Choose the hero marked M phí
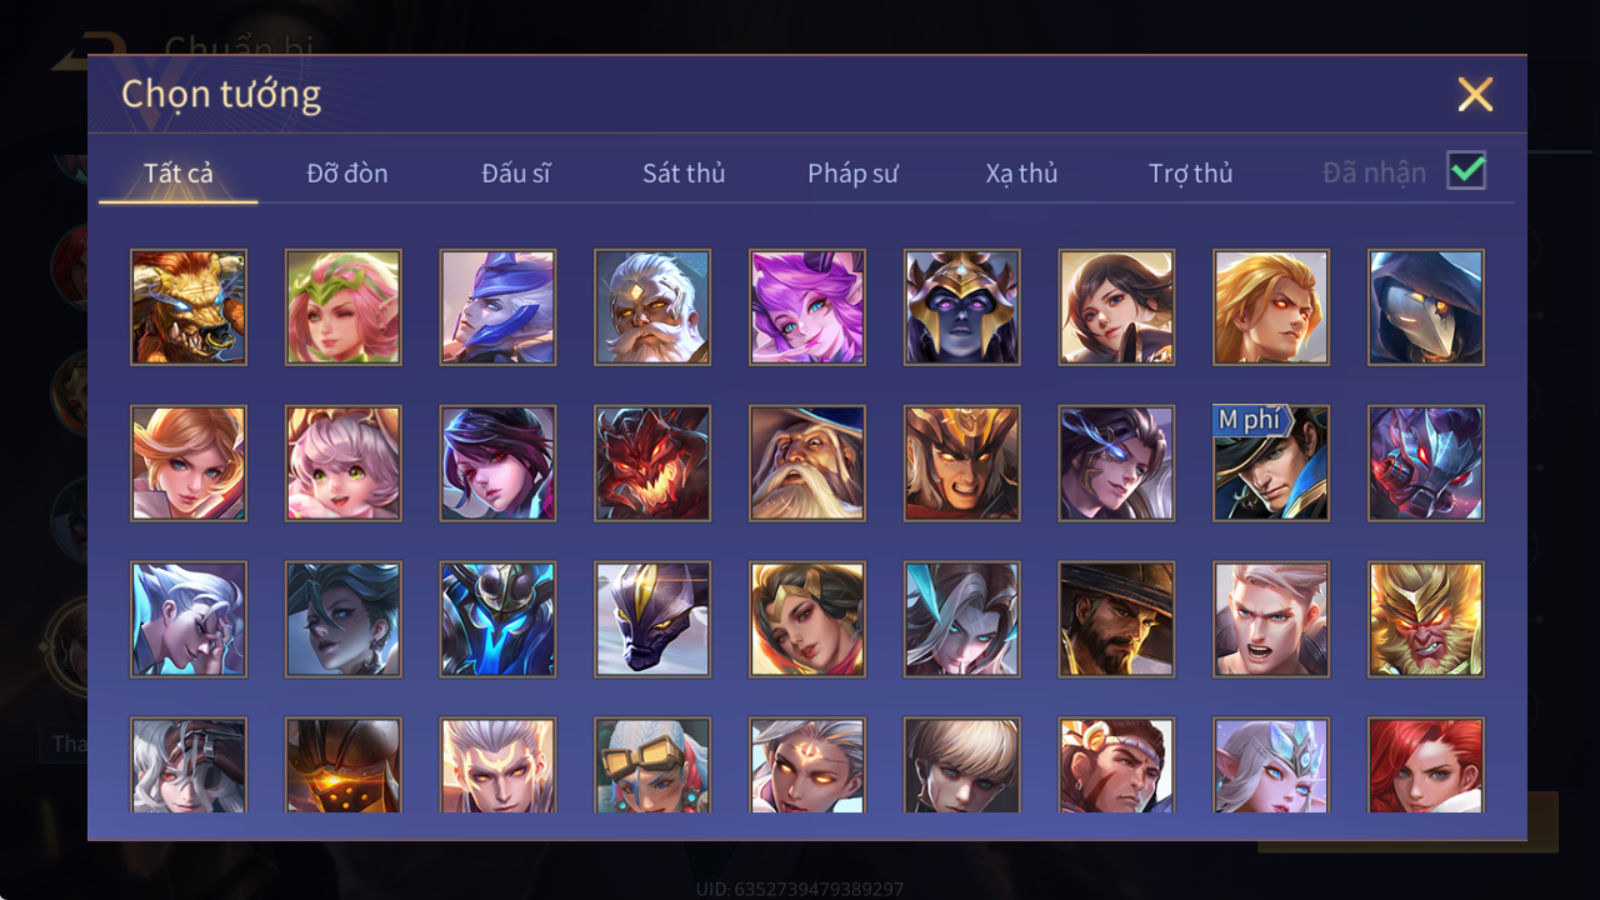Image resolution: width=1600 pixels, height=900 pixels. 1271,463
